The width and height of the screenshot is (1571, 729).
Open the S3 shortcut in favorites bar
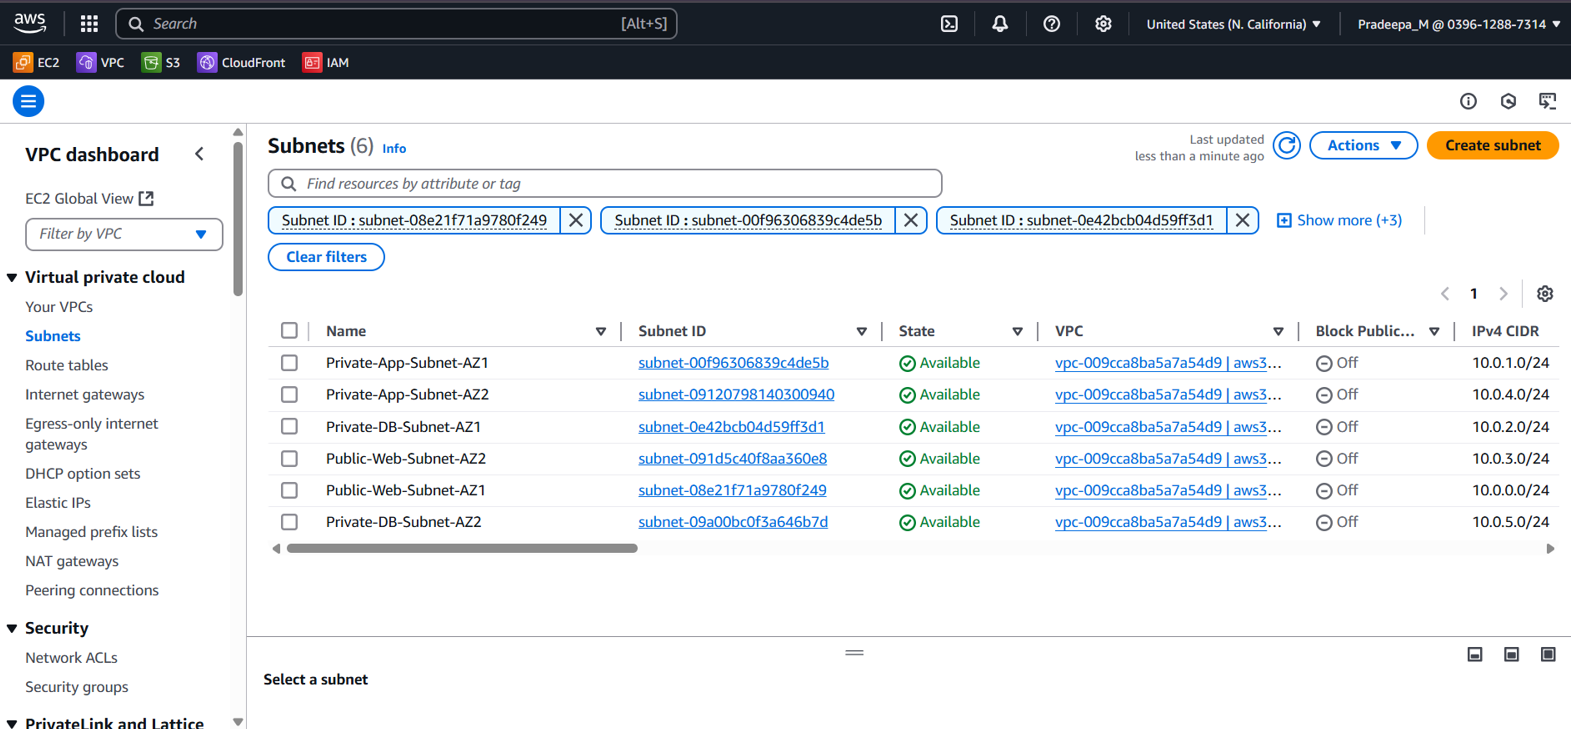161,62
